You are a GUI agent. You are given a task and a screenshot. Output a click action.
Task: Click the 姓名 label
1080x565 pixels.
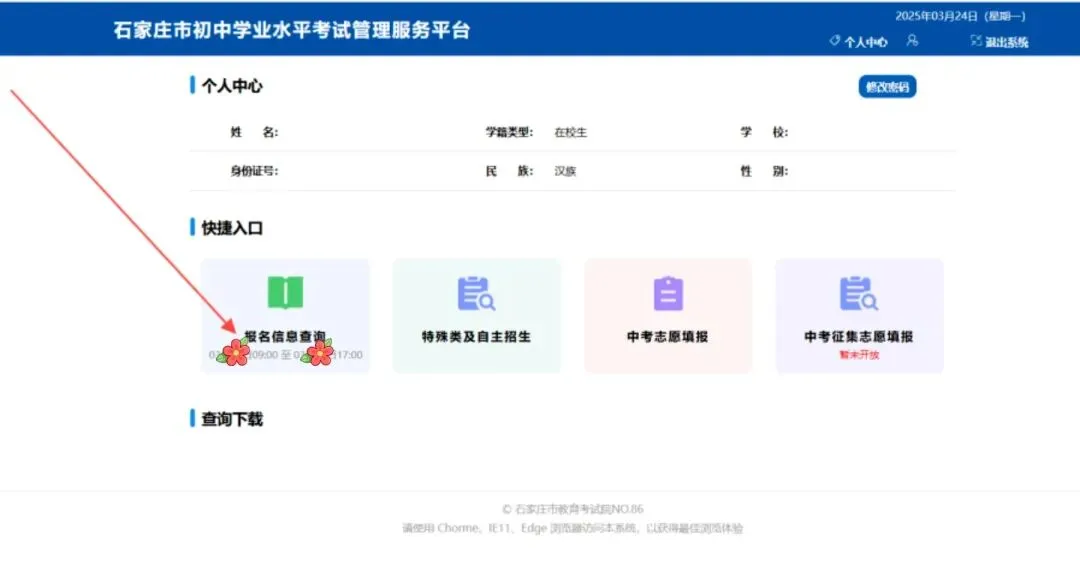(254, 132)
